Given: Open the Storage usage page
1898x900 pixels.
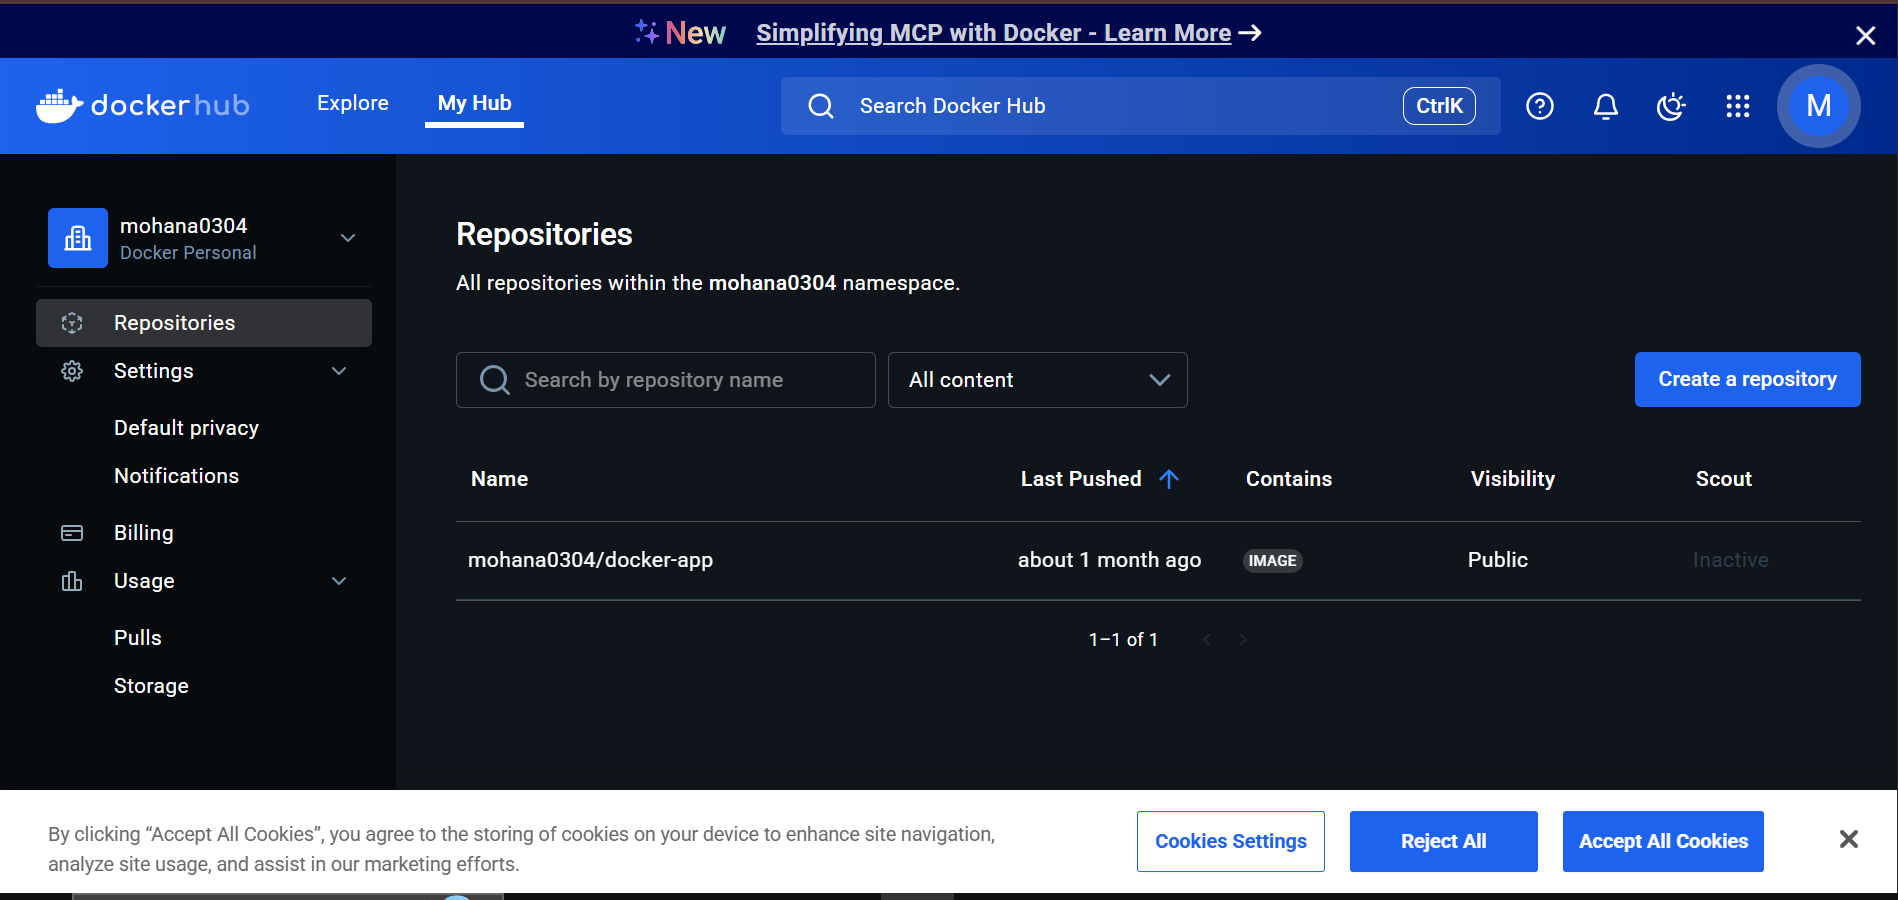Looking at the screenshot, I should pos(151,686).
